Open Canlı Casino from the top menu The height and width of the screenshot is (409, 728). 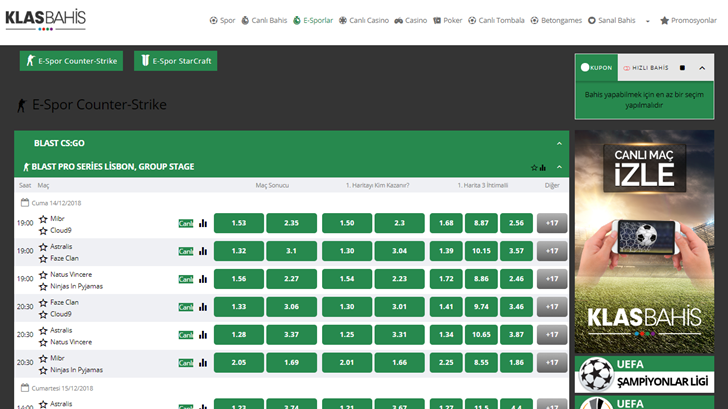click(364, 20)
